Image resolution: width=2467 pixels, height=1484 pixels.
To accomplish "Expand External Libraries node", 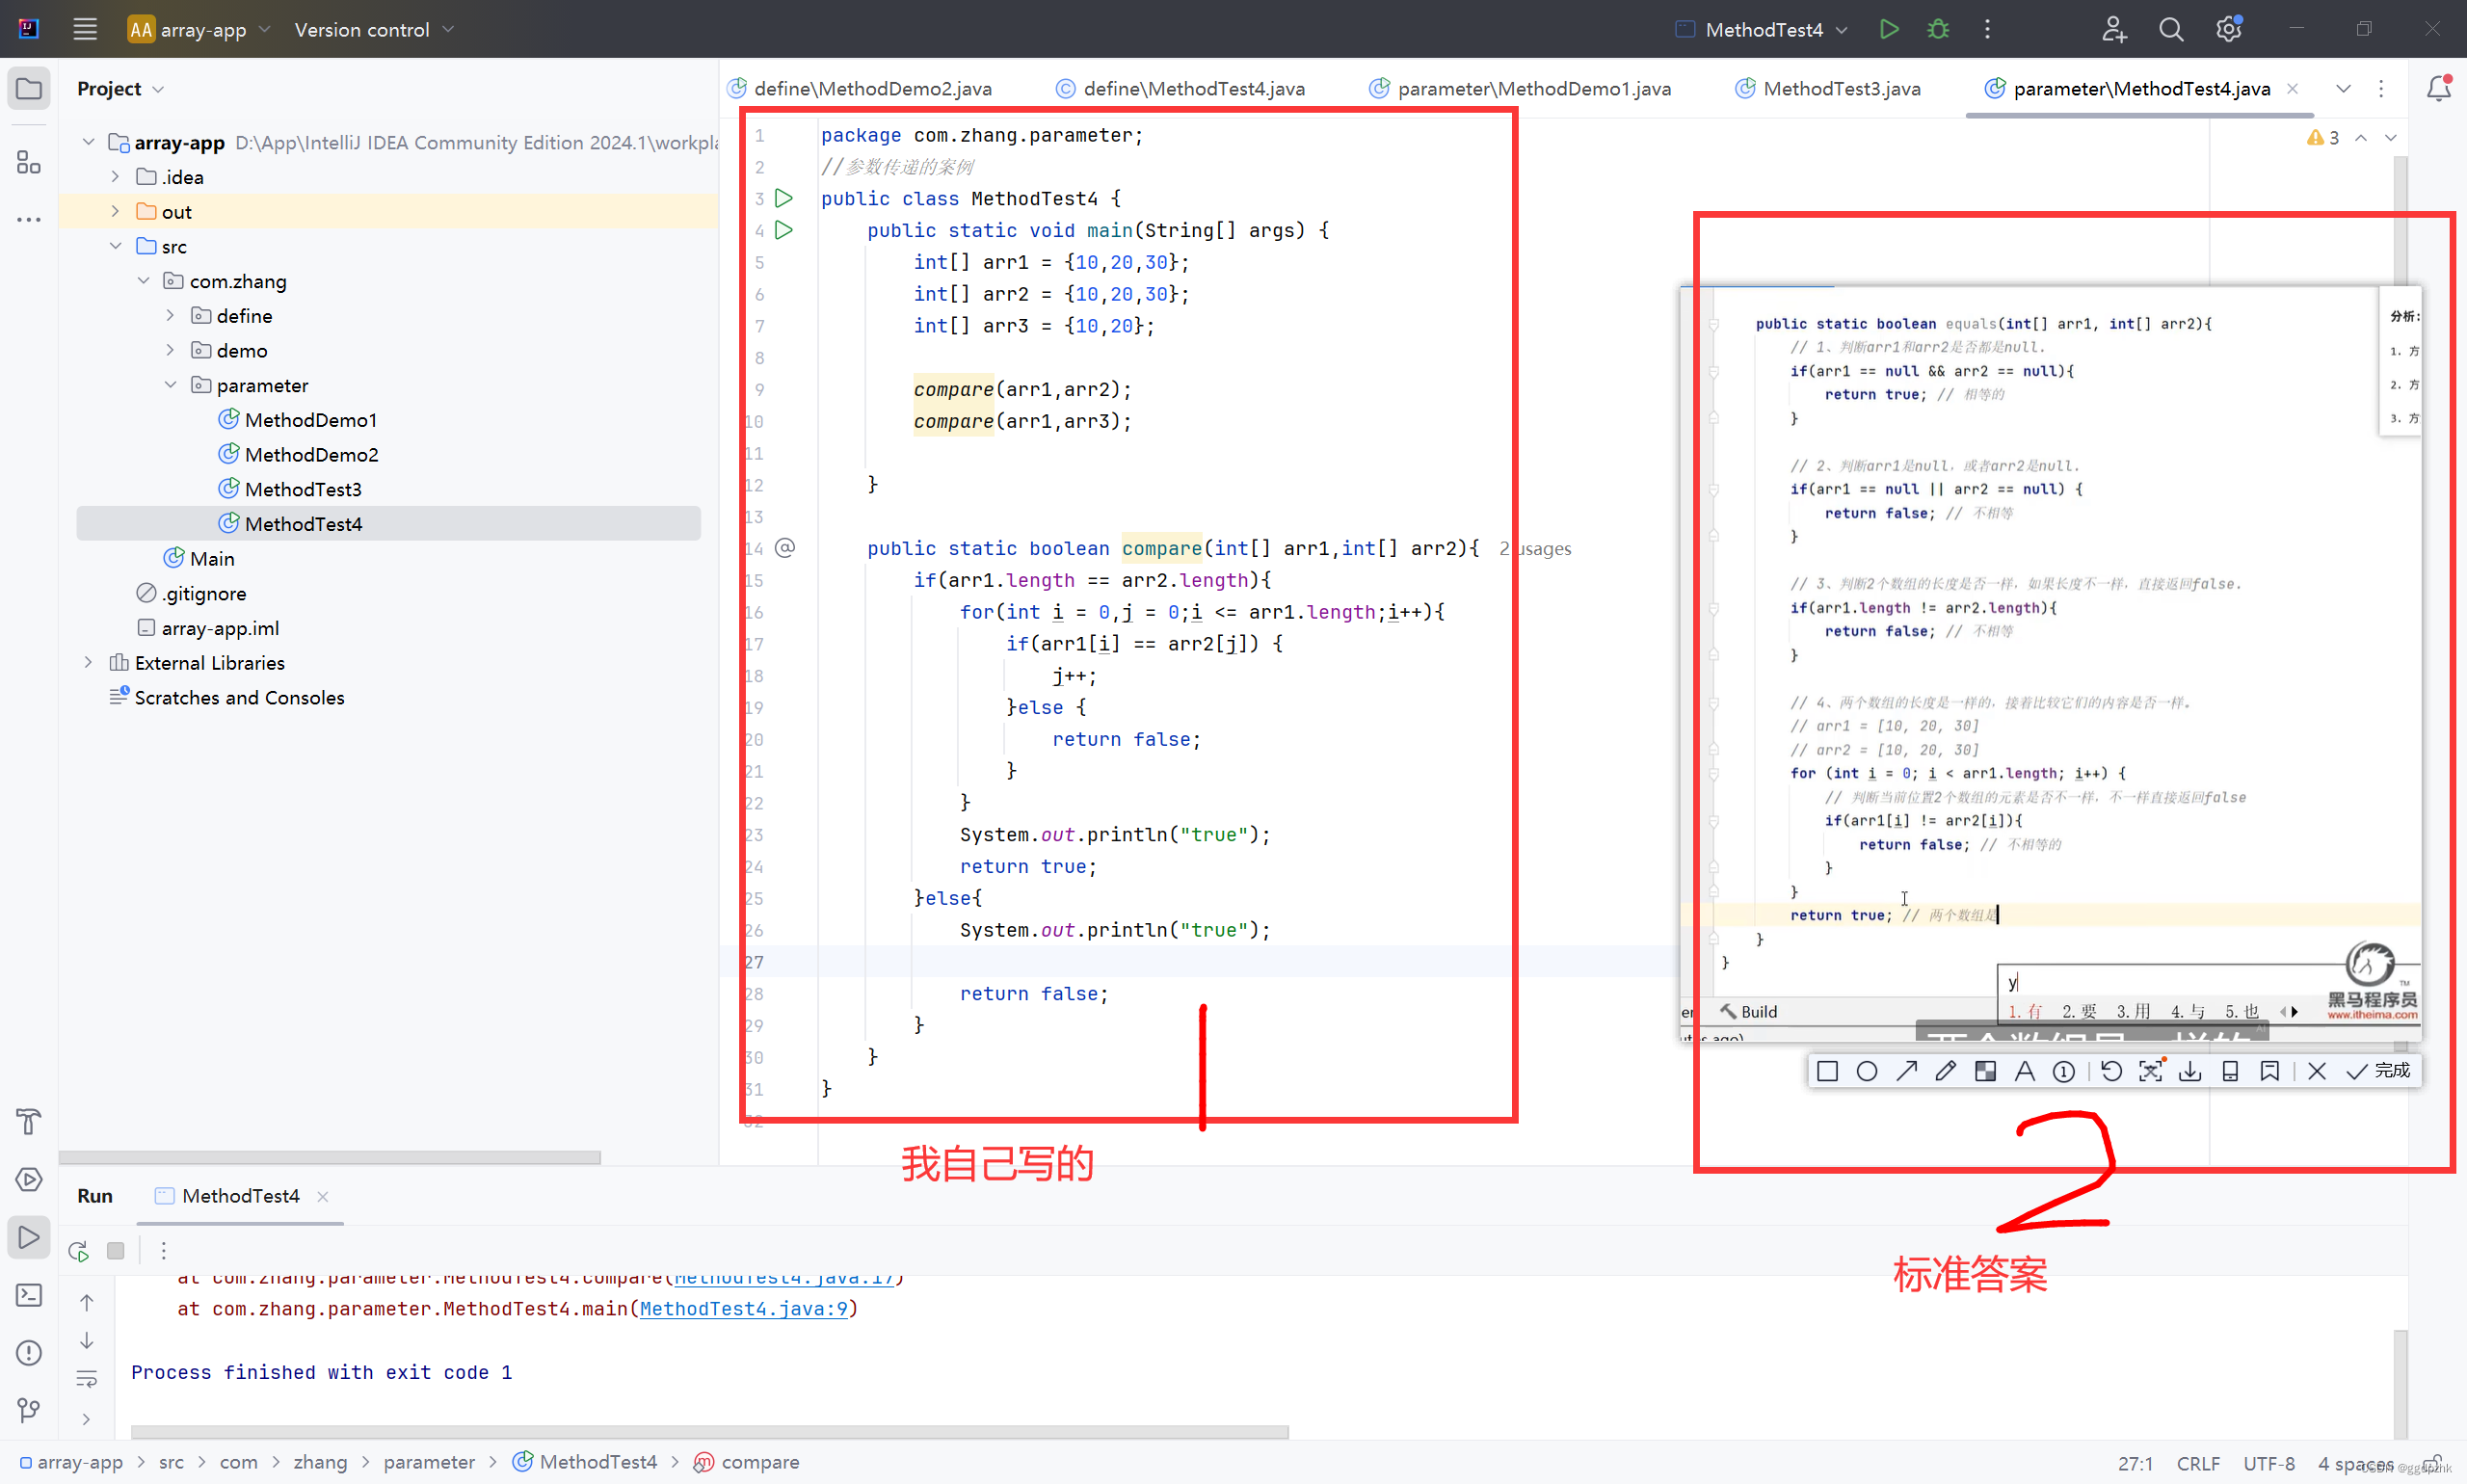I will 88,663.
